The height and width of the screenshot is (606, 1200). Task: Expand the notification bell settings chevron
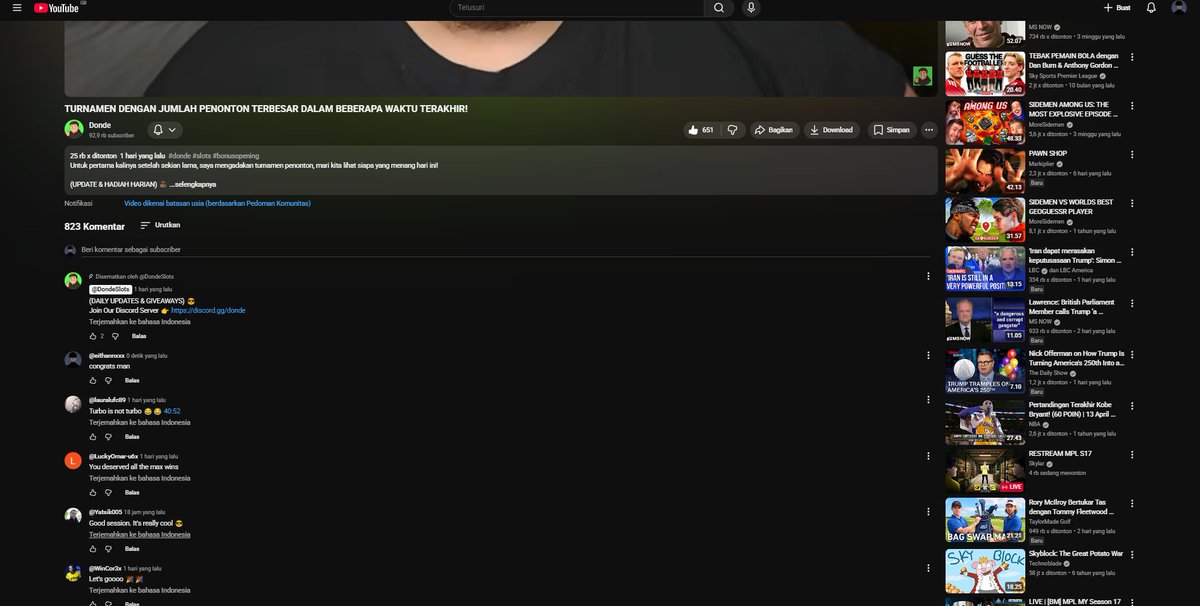point(173,129)
